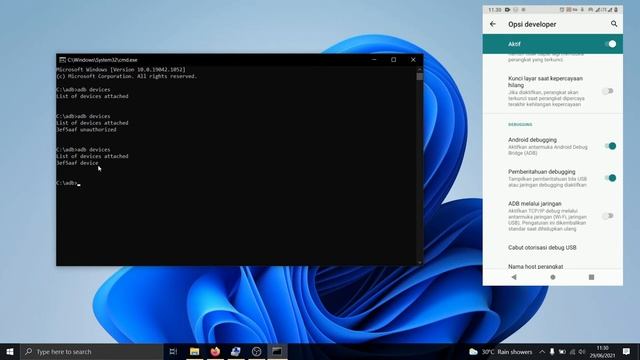Click the Type here to search box
The width and height of the screenshot is (640, 360).
[92, 351]
